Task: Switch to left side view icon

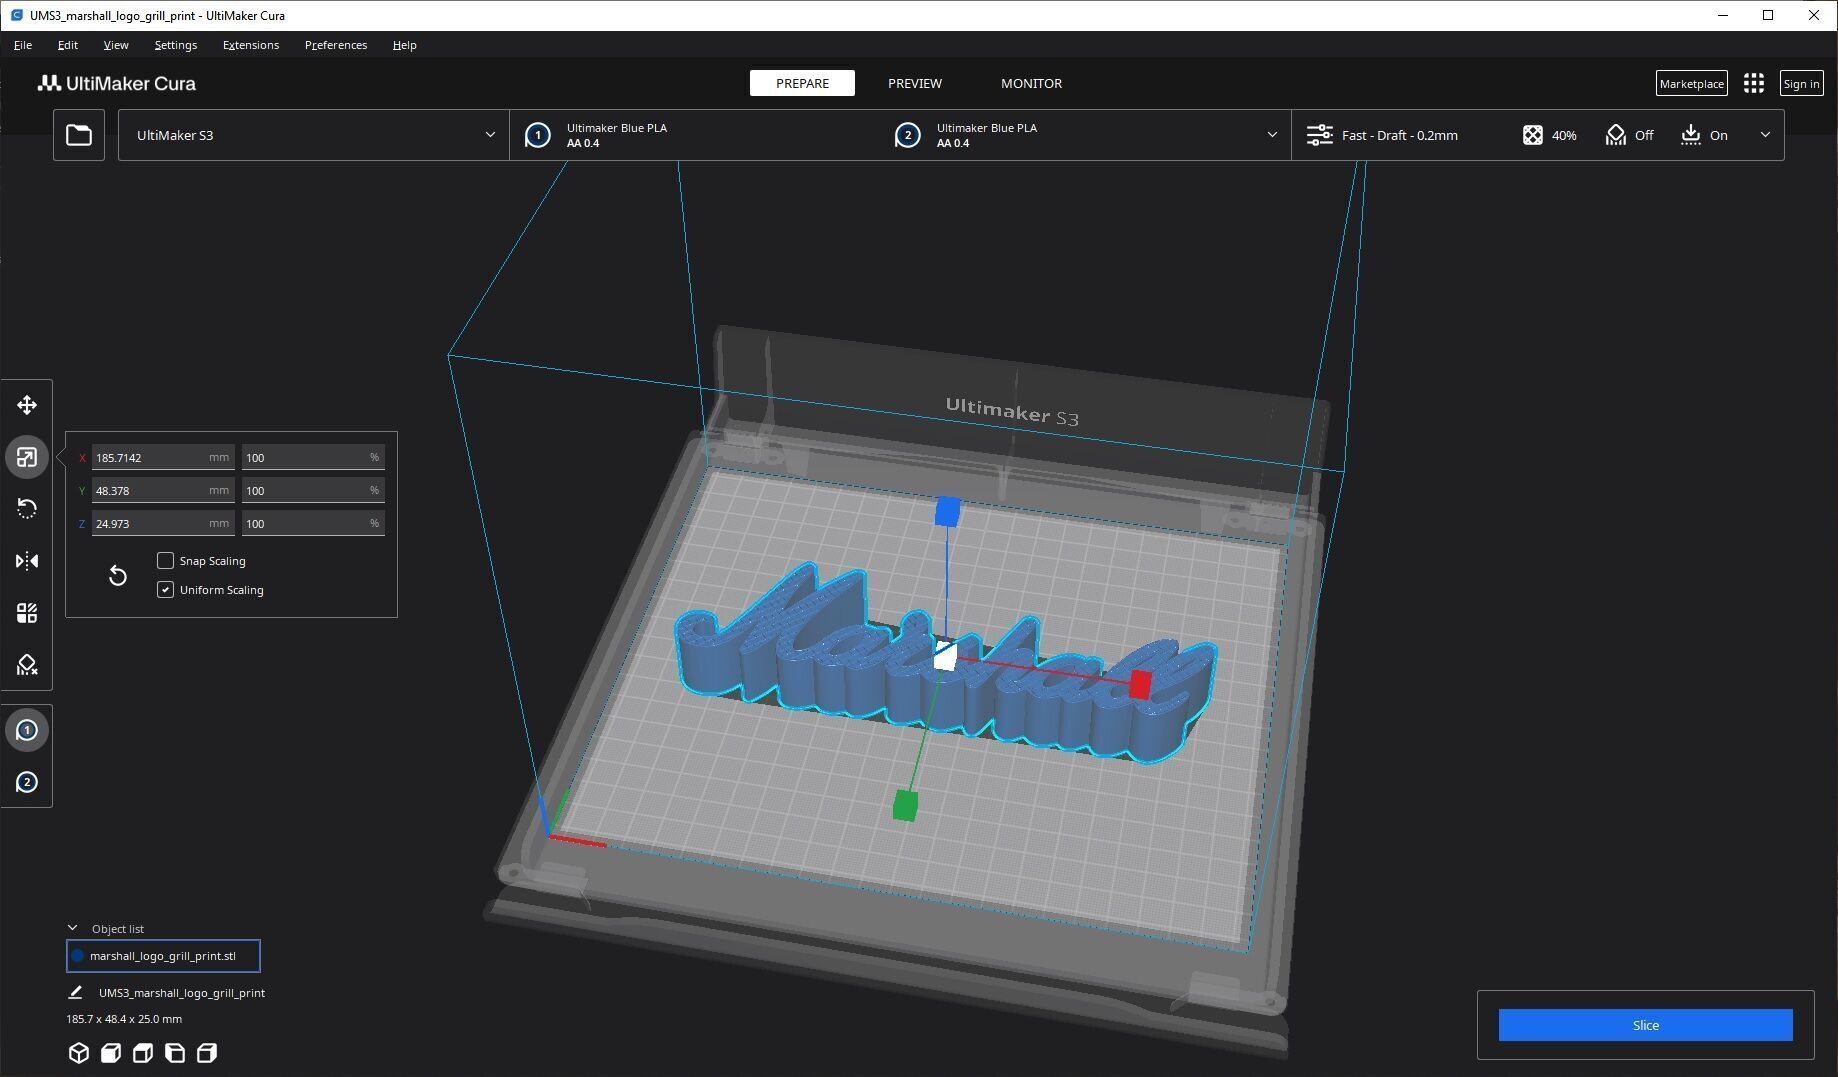Action: (175, 1052)
